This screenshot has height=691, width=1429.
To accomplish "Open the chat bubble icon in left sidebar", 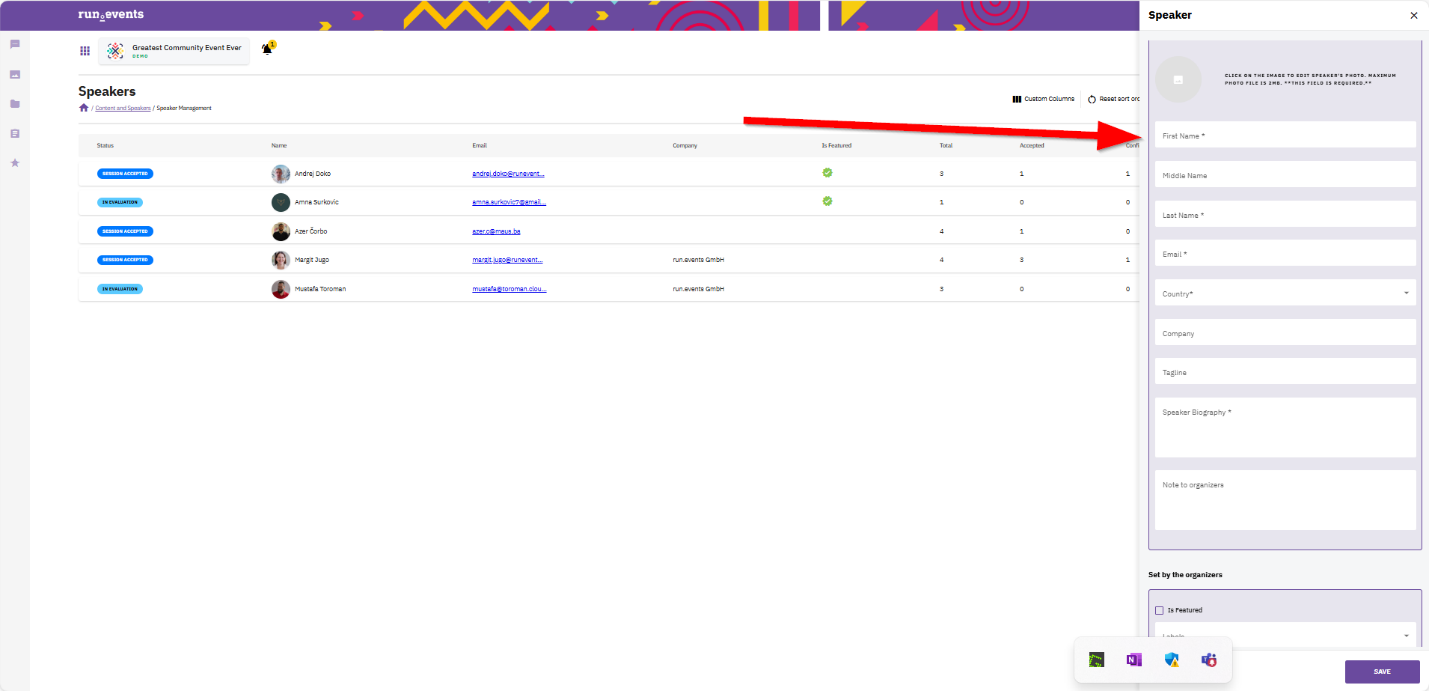I will [15, 44].
